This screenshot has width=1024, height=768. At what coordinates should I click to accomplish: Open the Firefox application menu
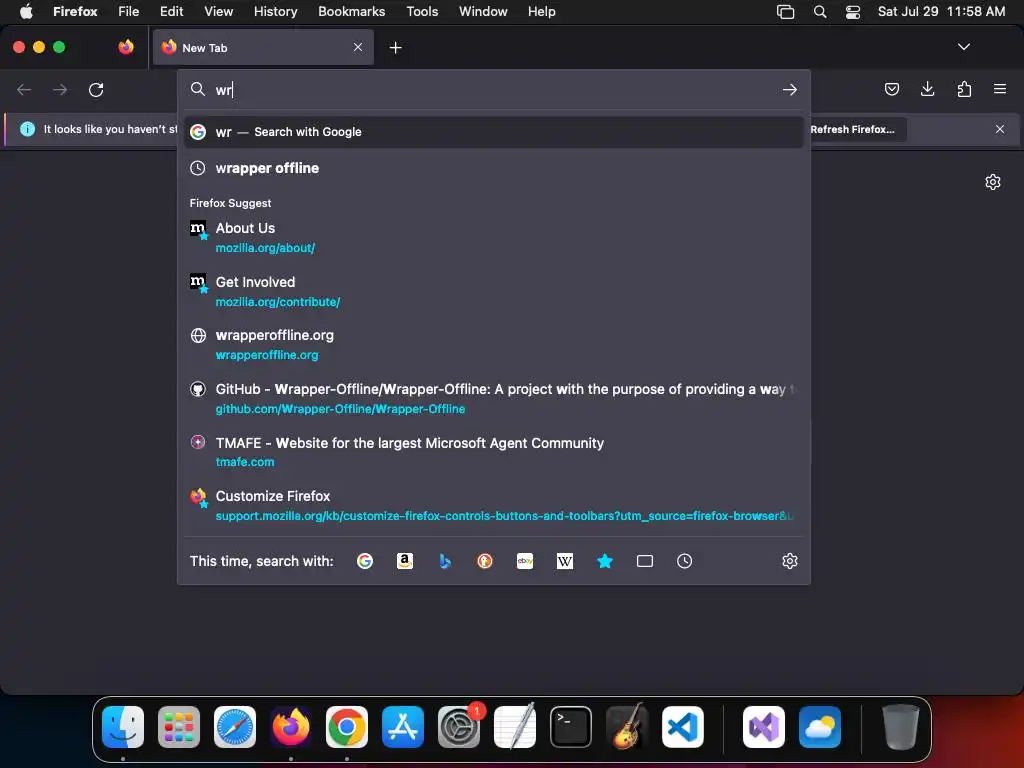point(75,12)
